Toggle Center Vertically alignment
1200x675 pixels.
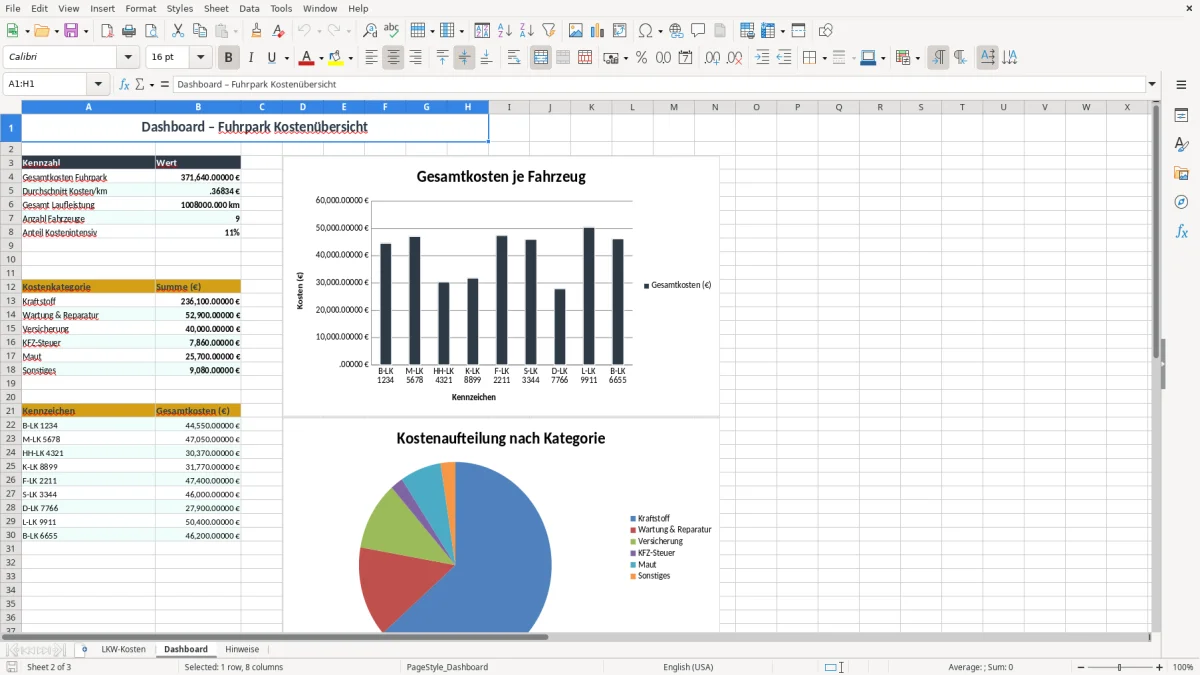[464, 58]
